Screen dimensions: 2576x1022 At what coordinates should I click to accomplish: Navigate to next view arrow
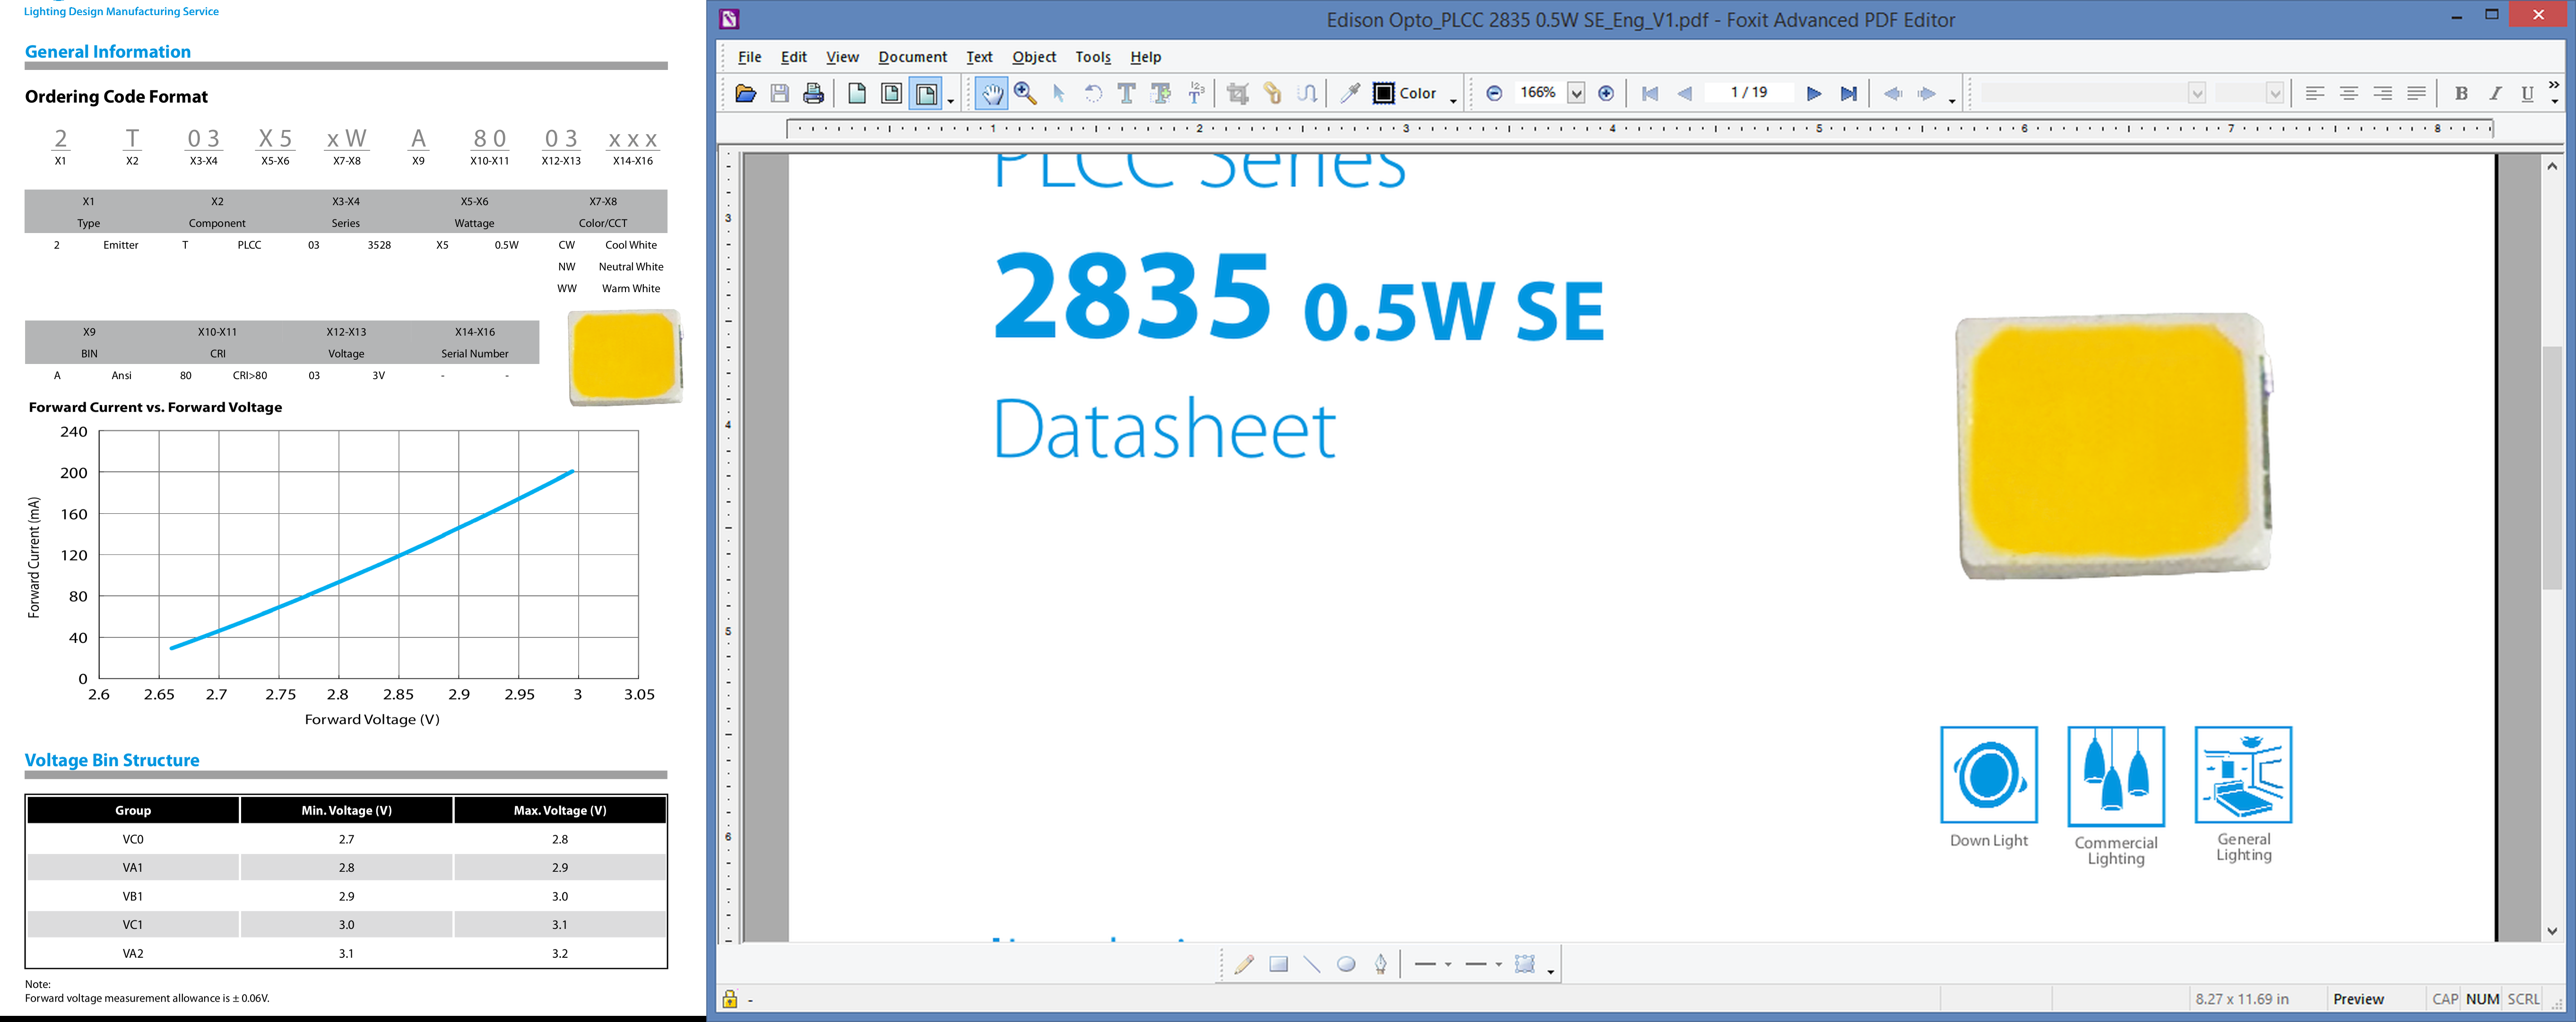point(1926,93)
